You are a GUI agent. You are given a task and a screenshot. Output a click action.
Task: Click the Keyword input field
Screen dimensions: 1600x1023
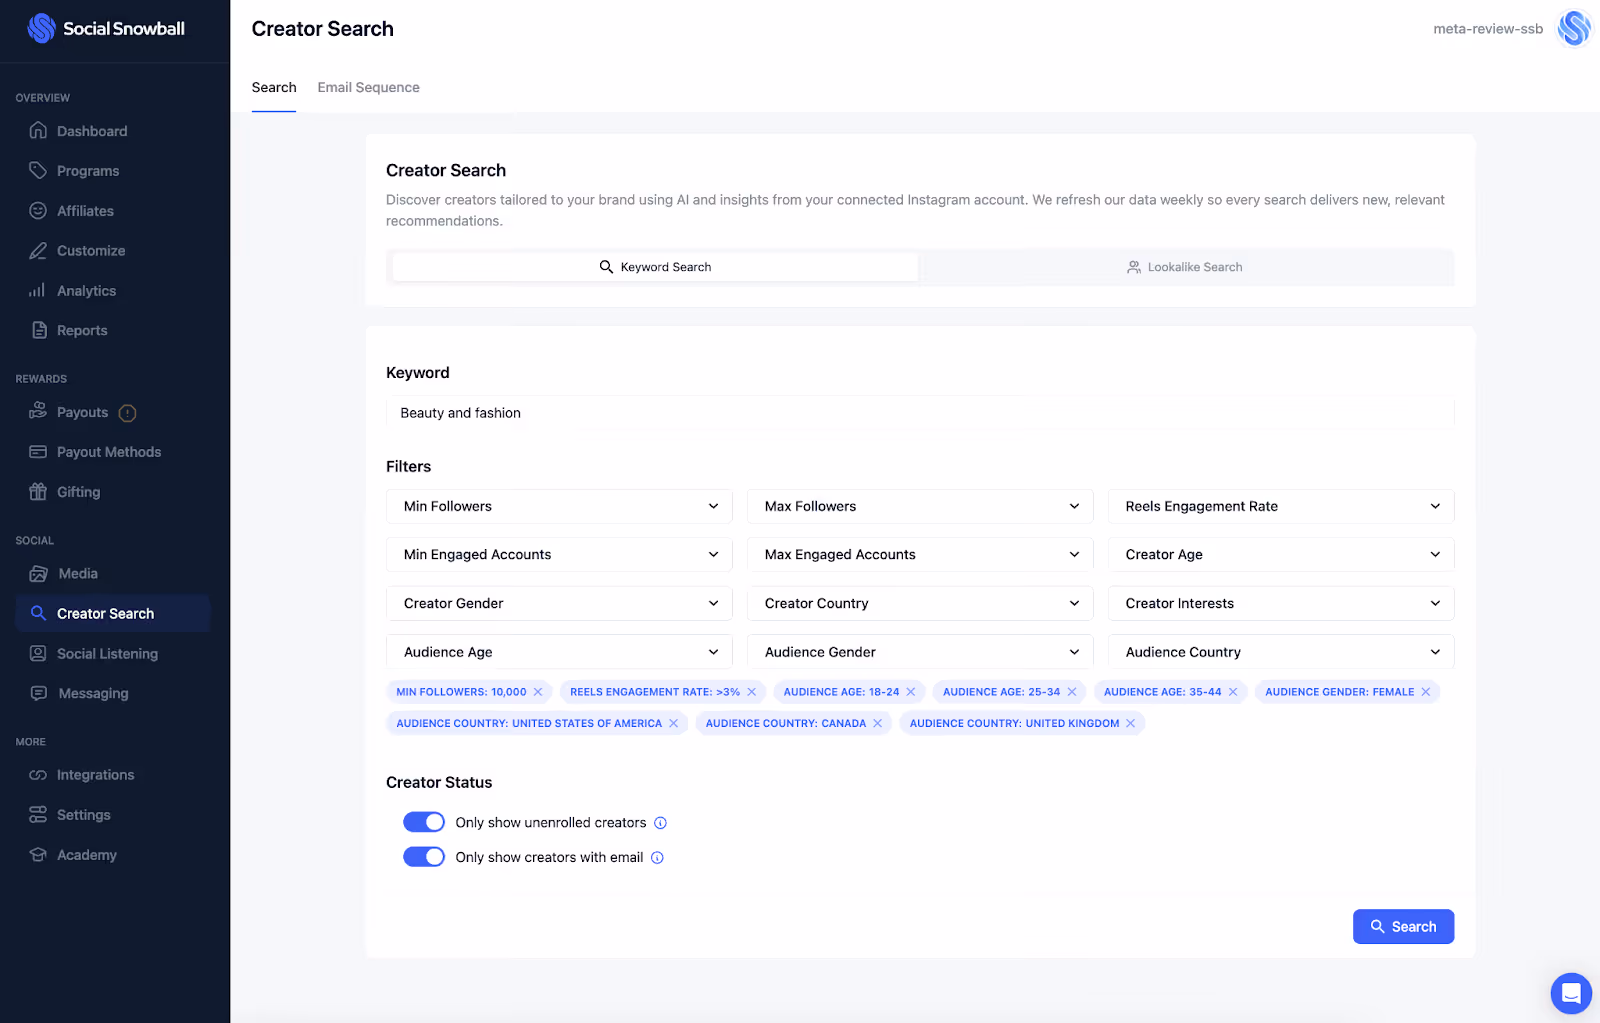point(920,413)
